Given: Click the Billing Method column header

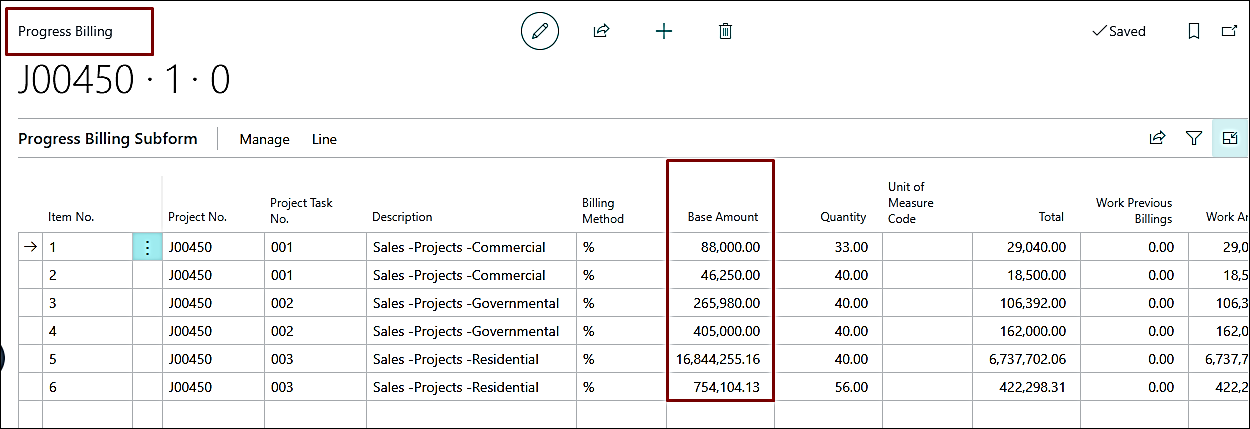Looking at the screenshot, I should coord(603,210).
